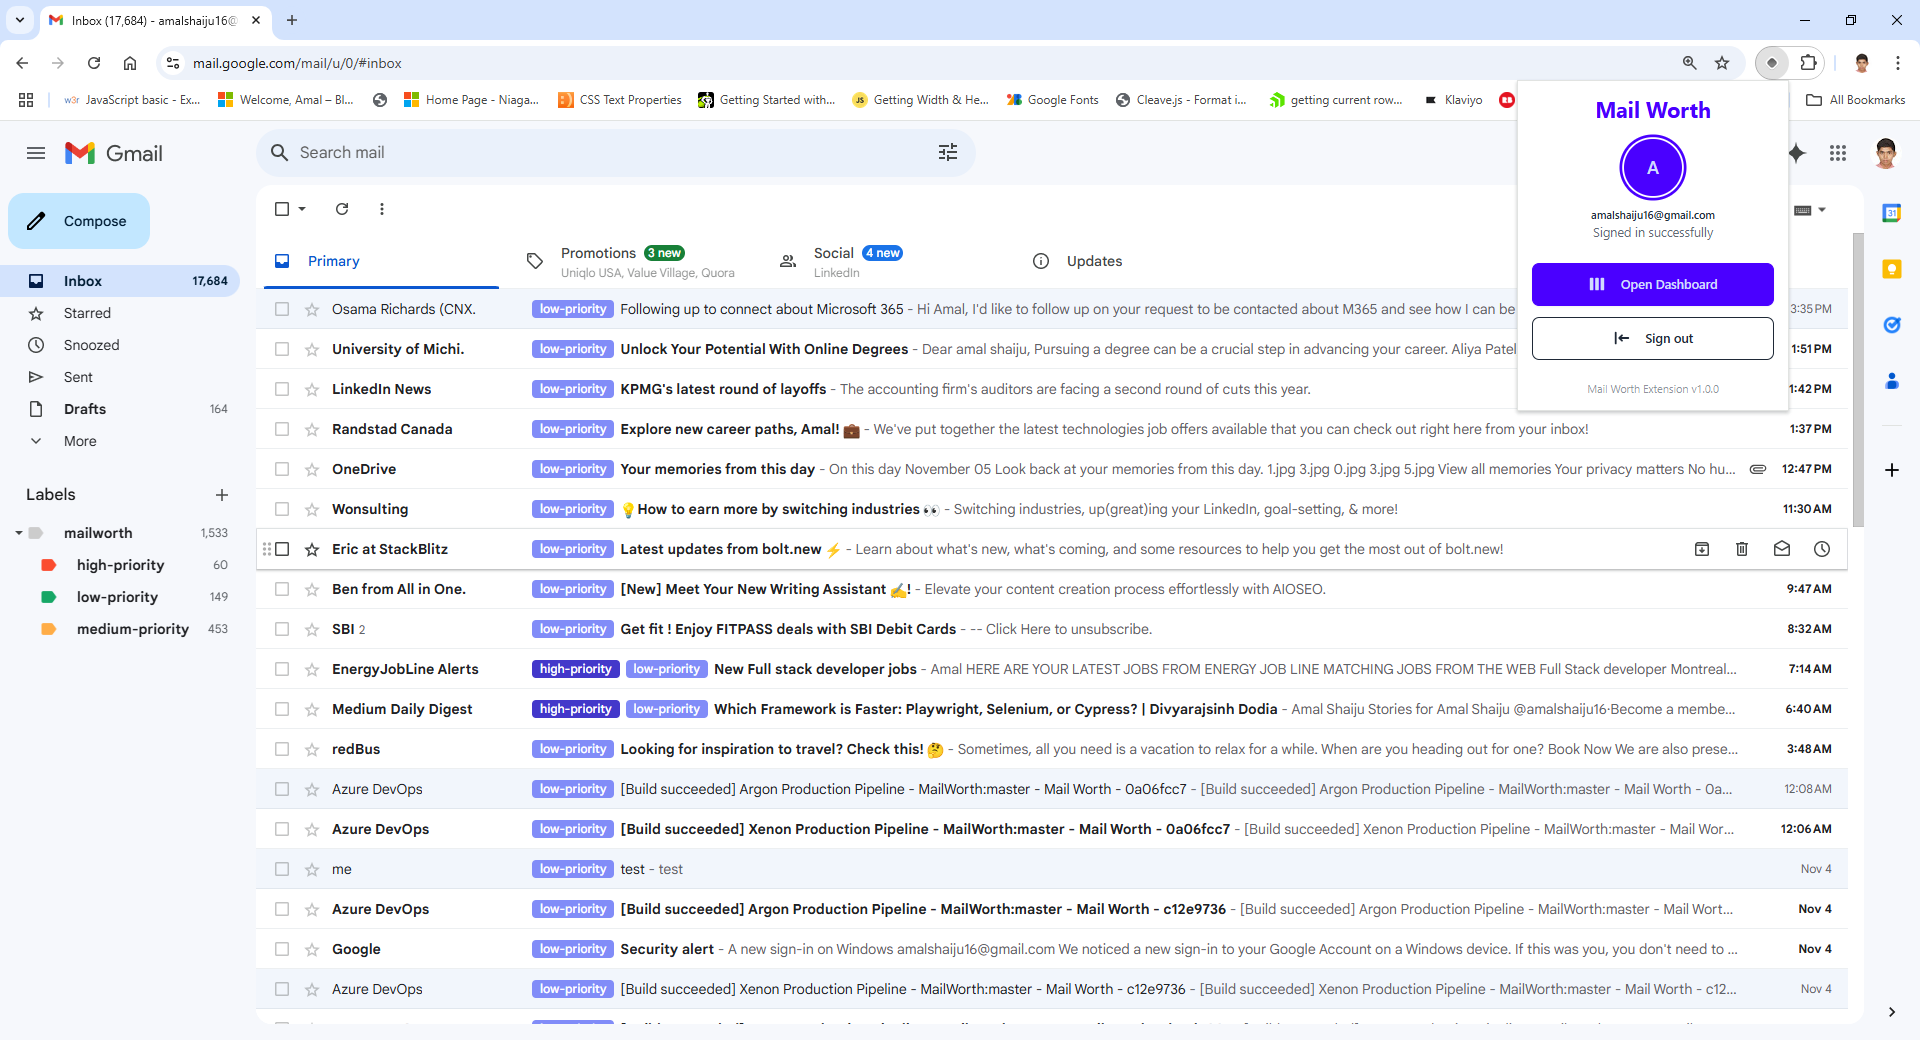Open the All Bookmarks folder
Screen dimensions: 1920x1040
pyautogui.click(x=1856, y=100)
